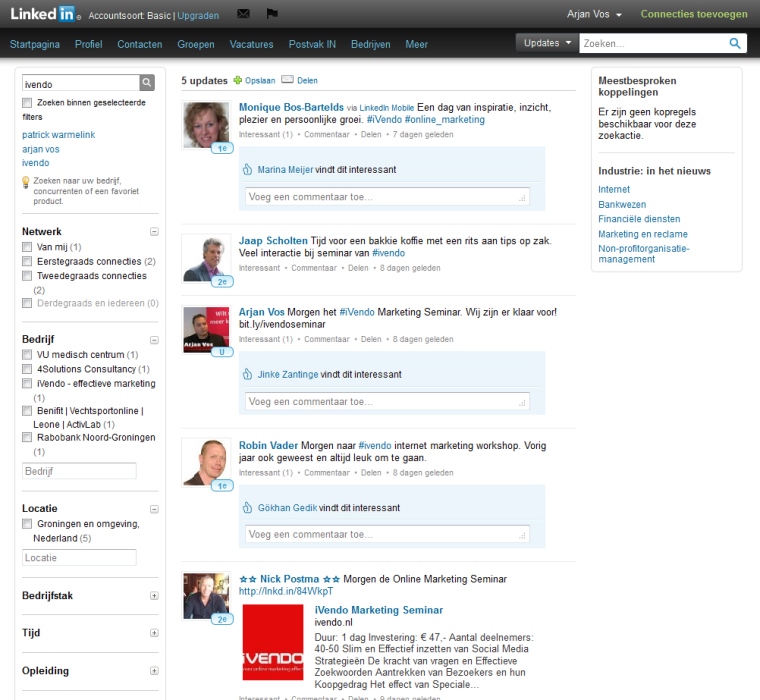Expand the Opleiding filter section
This screenshot has width=760, height=700.
[154, 671]
